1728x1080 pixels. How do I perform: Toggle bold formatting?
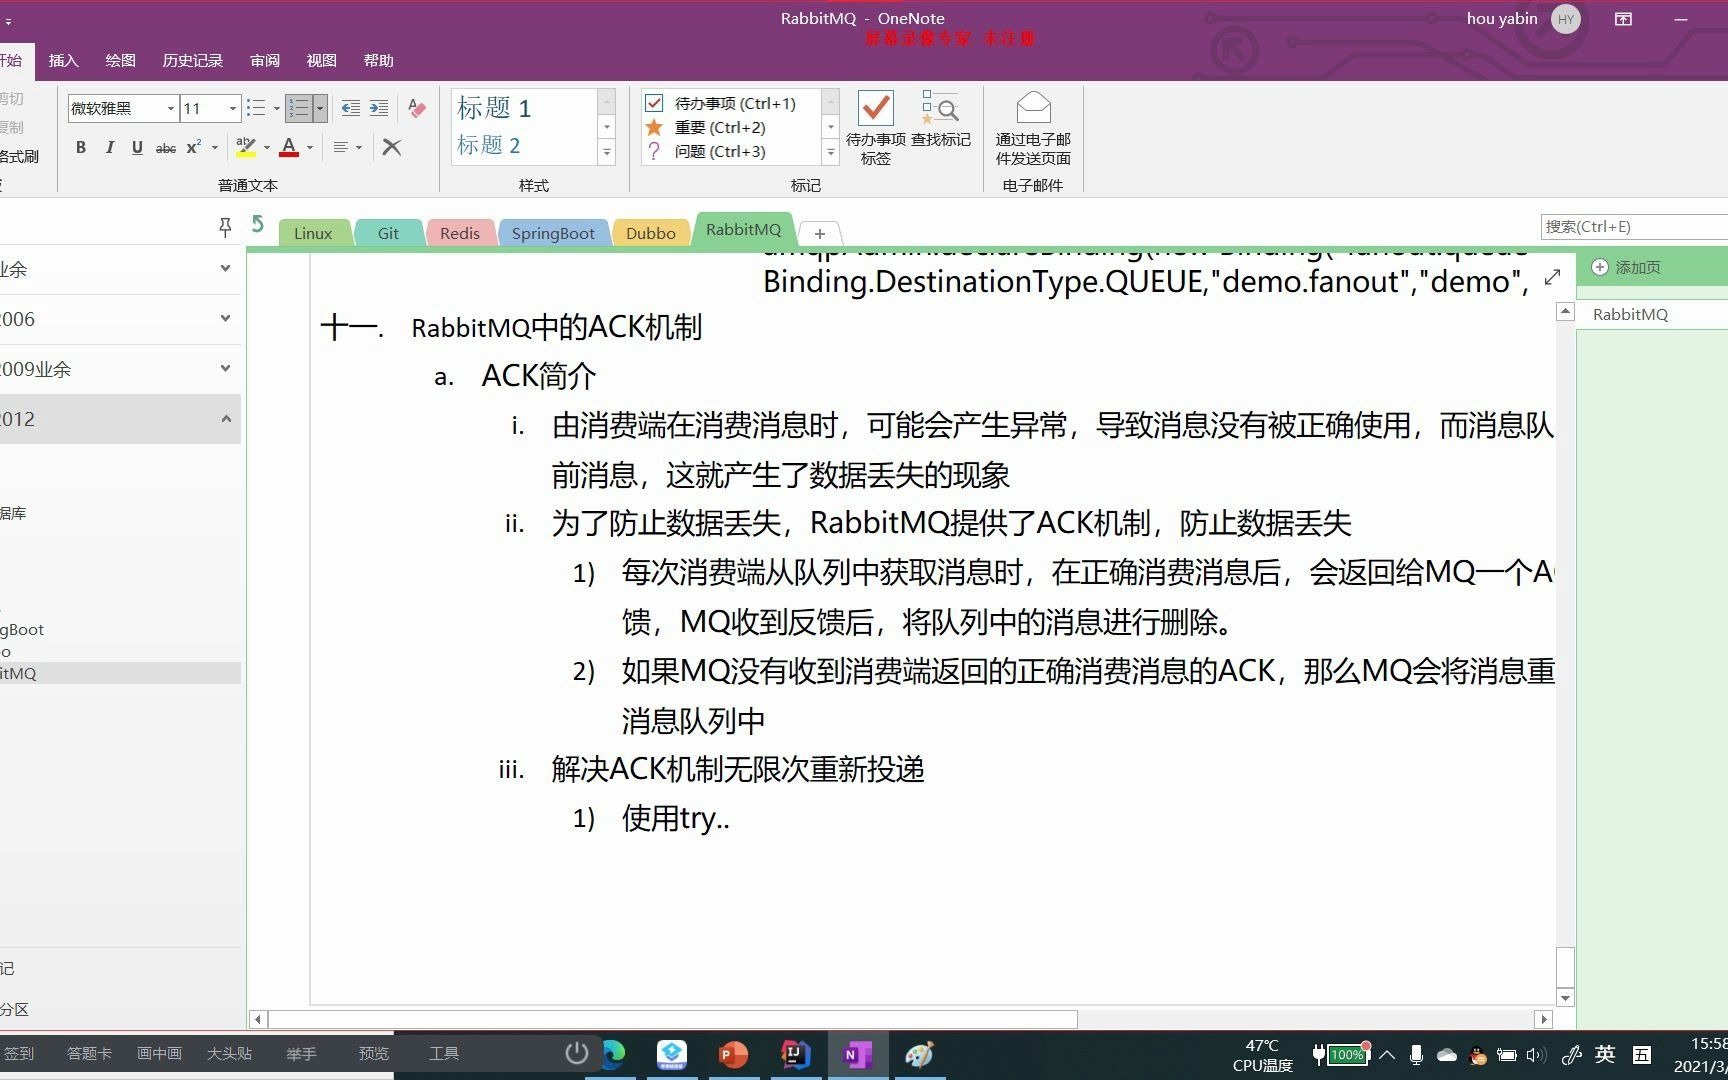81,147
